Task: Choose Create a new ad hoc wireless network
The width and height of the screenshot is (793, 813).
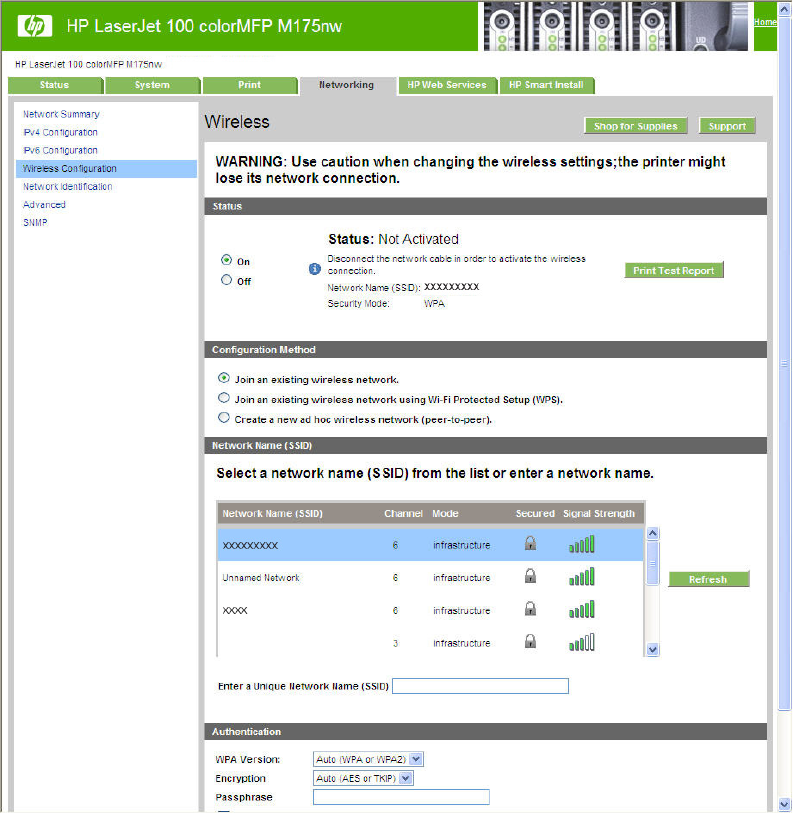Action: [224, 417]
